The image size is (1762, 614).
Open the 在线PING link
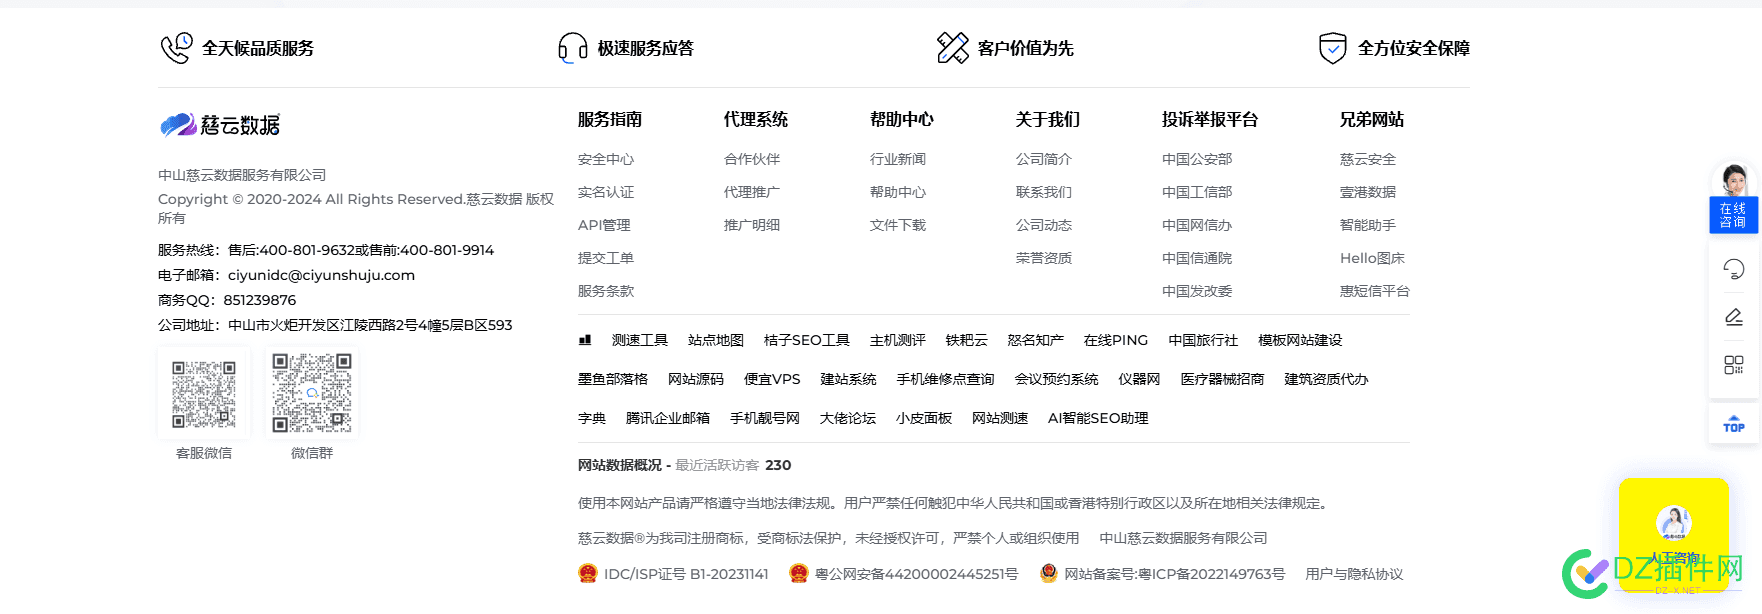pos(1116,340)
